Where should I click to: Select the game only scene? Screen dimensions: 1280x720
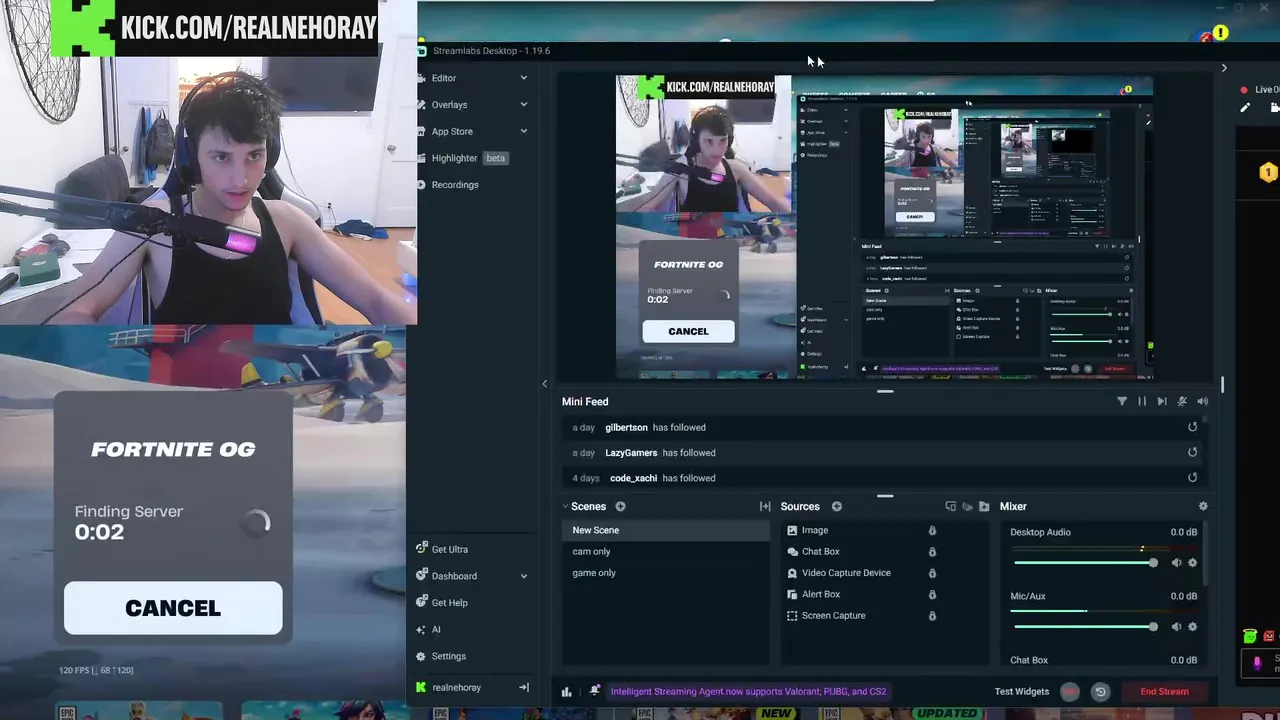(665, 574)
